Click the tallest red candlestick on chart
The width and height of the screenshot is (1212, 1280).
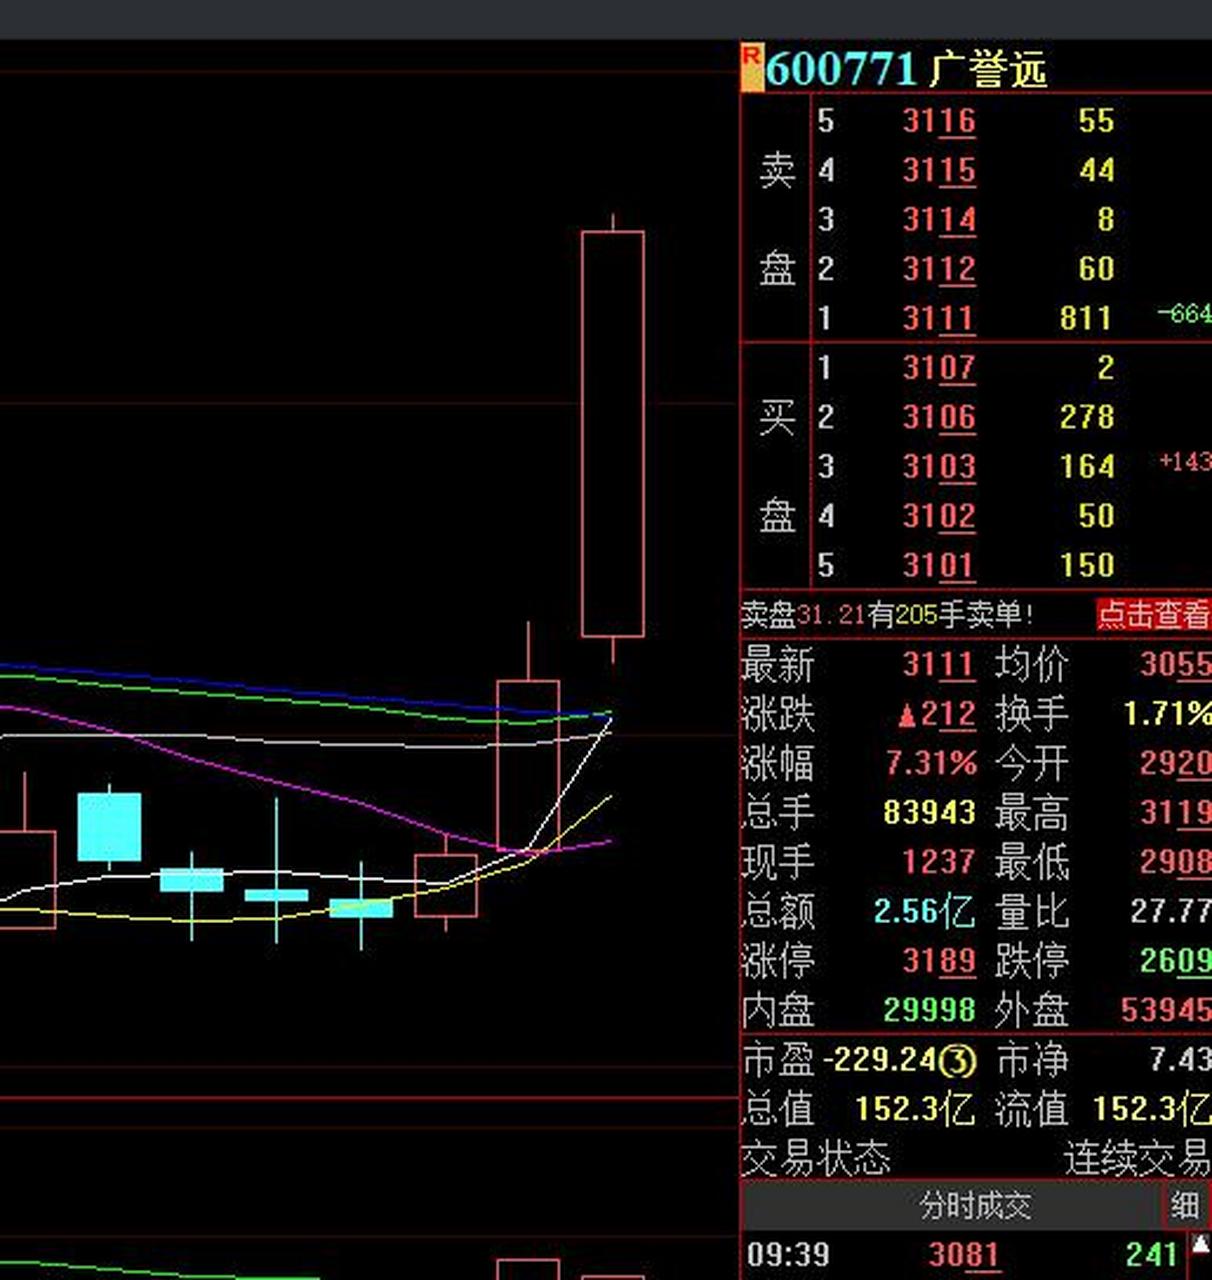pos(612,433)
